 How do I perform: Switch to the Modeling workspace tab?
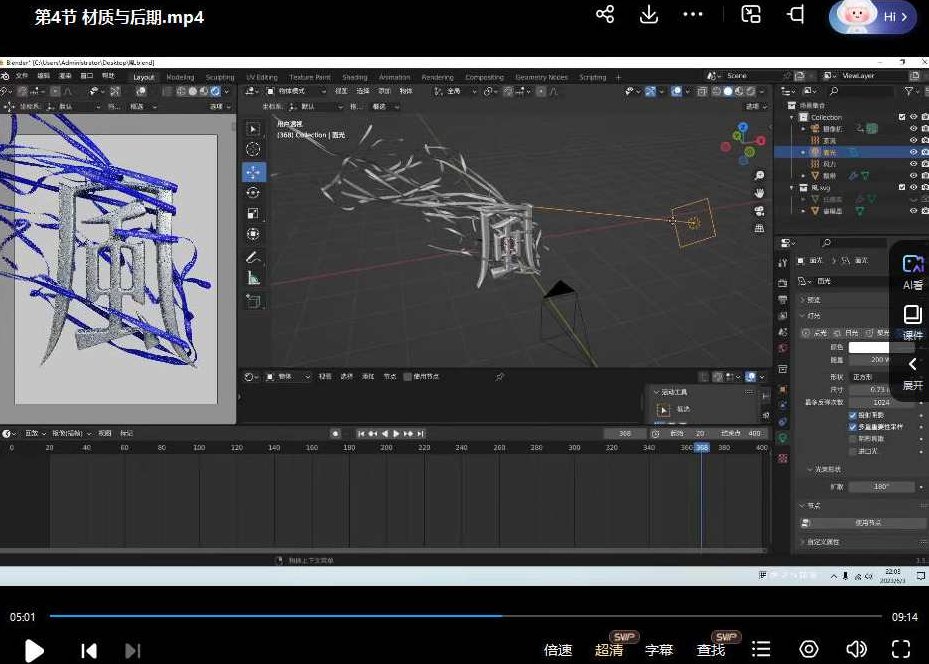pyautogui.click(x=180, y=77)
